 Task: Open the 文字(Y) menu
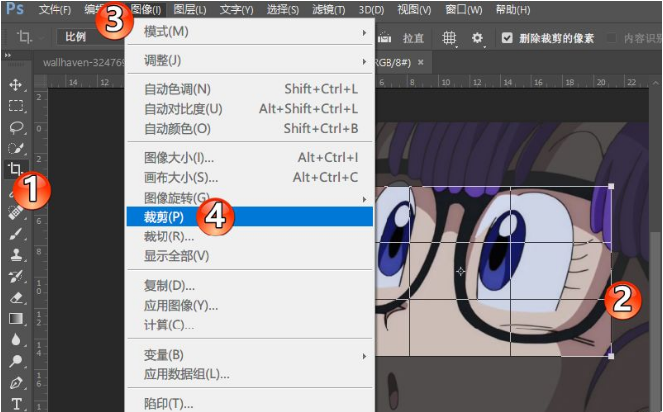236,9
